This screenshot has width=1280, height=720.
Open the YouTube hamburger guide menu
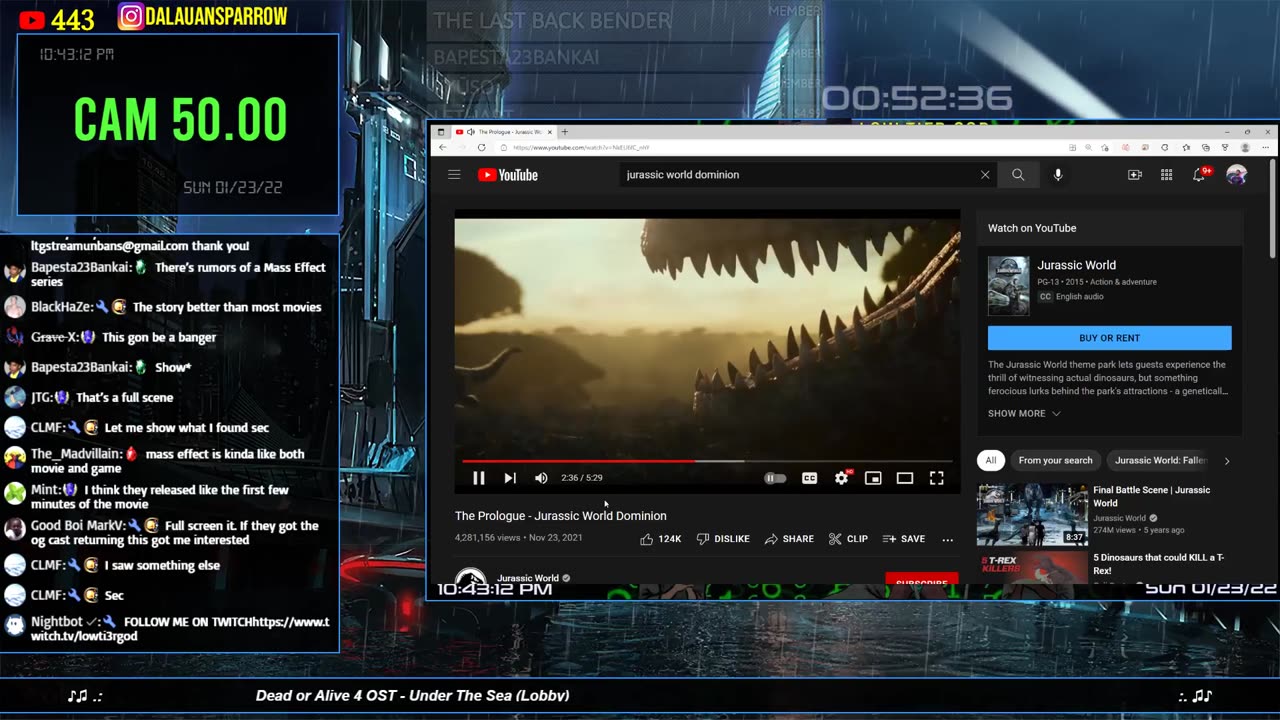tap(454, 175)
